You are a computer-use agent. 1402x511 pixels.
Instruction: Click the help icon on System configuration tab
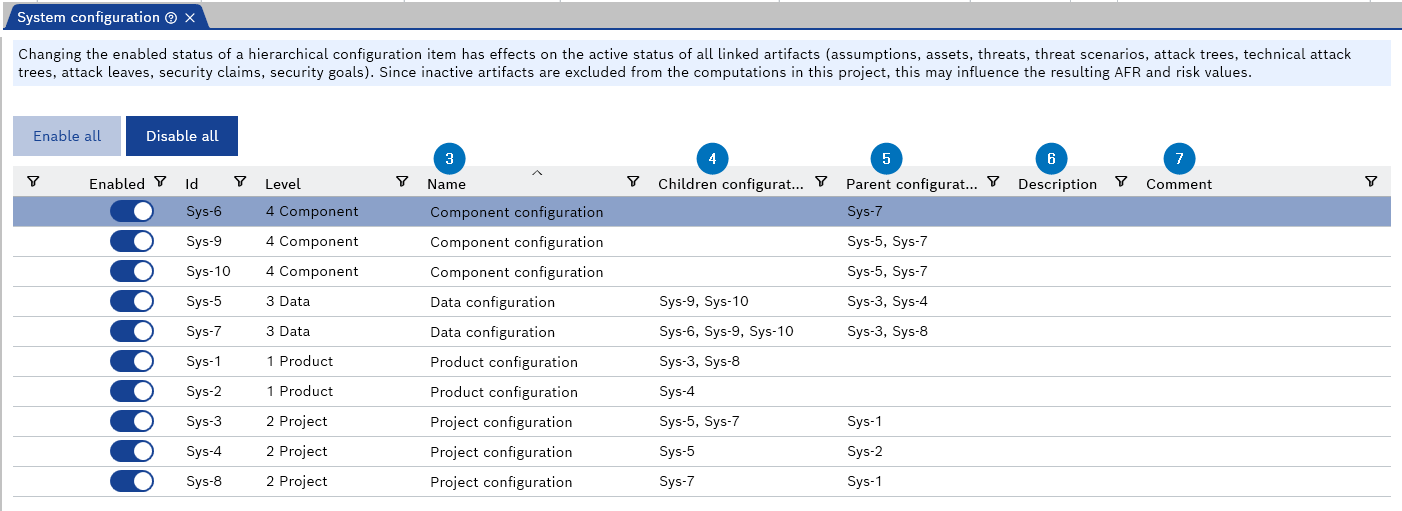click(x=171, y=18)
